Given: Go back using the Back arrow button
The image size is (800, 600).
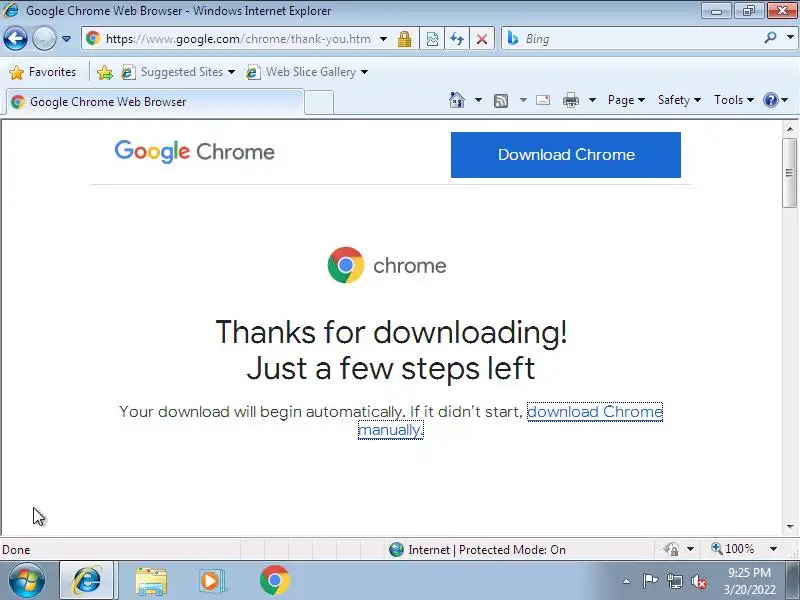Looking at the screenshot, I should point(15,39).
